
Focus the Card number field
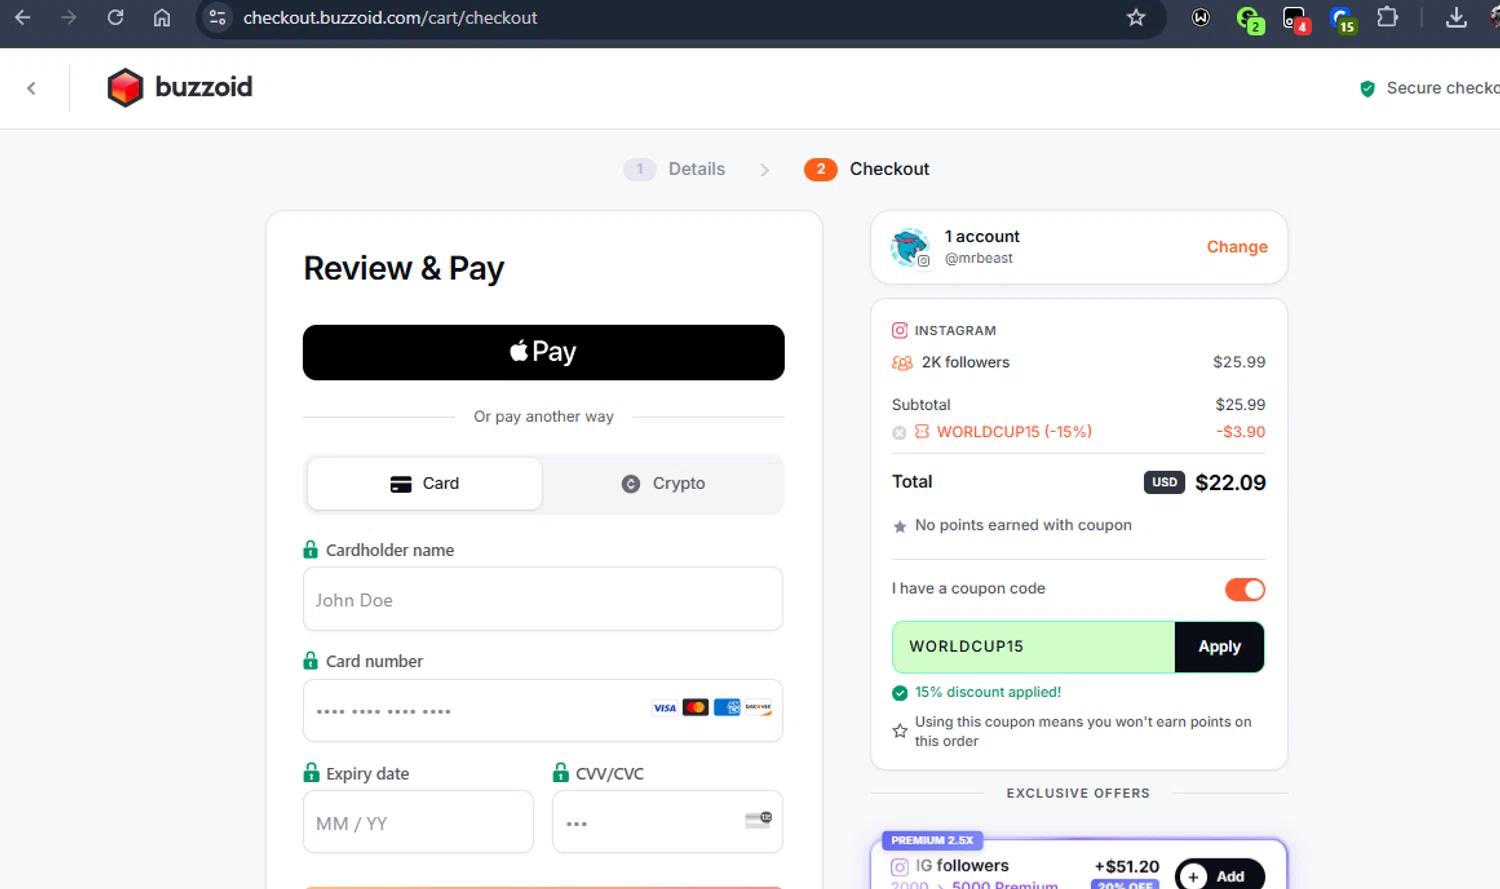[543, 710]
